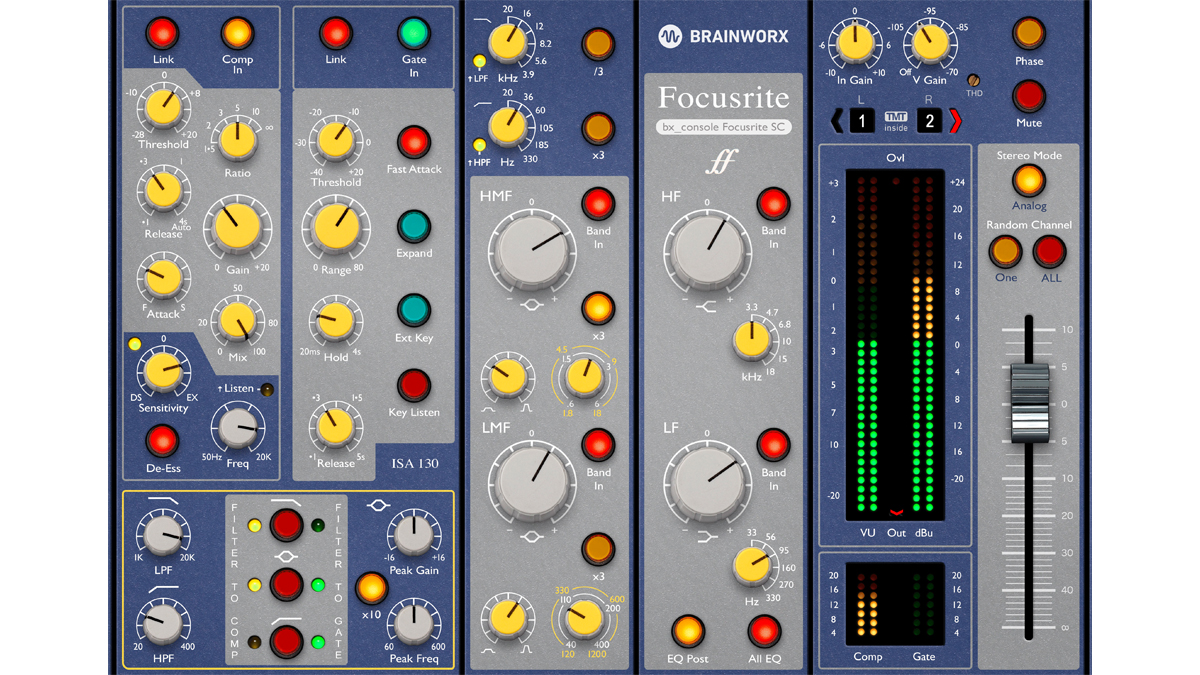Toggle the All EQ button

764,632
